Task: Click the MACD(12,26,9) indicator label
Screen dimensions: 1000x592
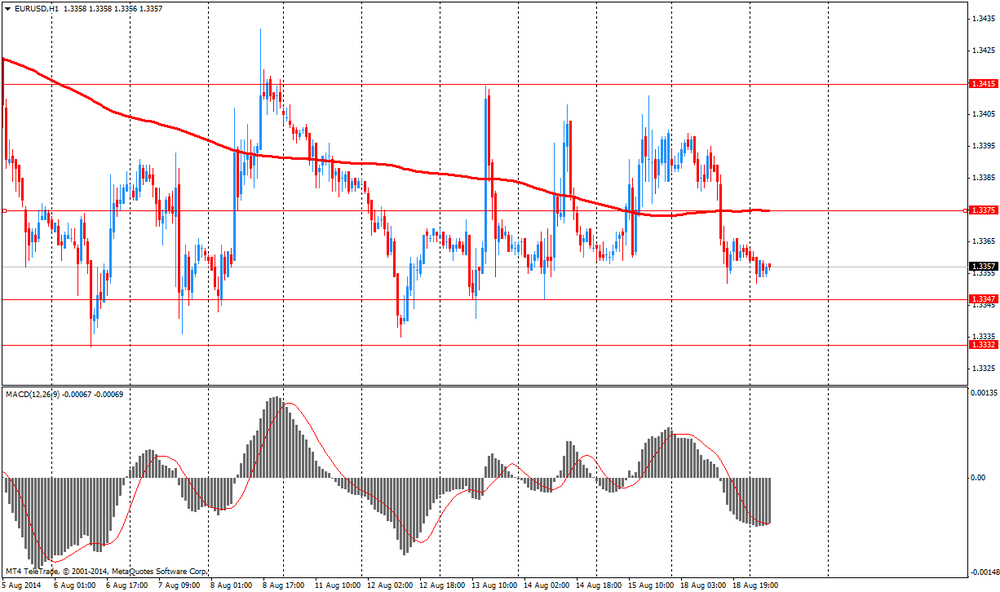Action: point(33,394)
